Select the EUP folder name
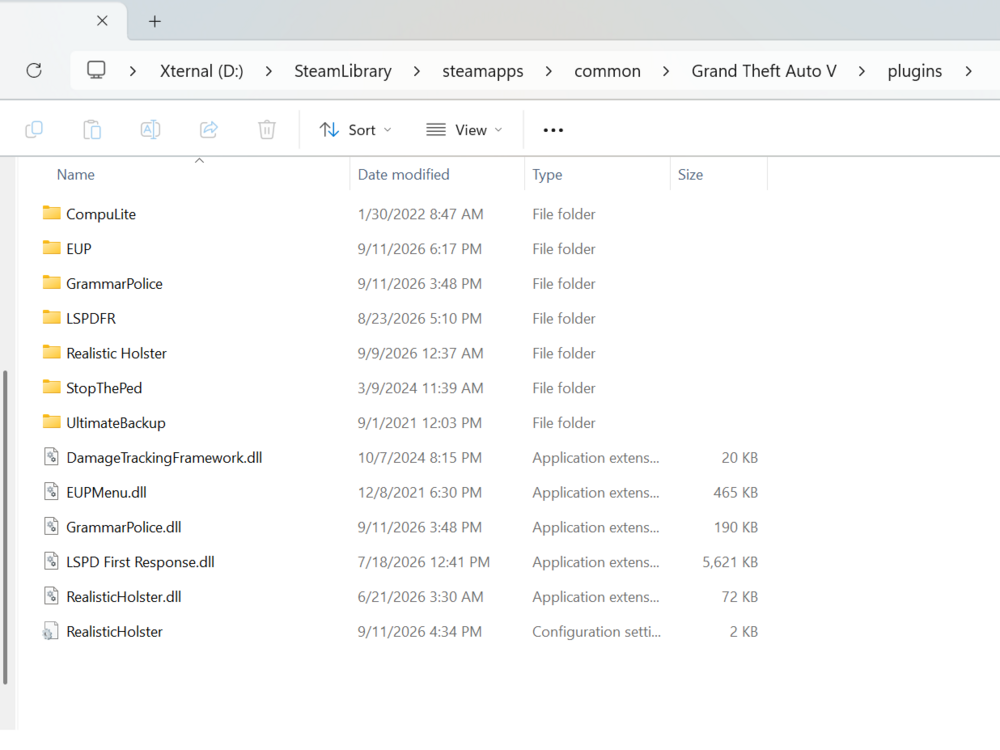Viewport: 1000px width, 750px height. [x=78, y=248]
